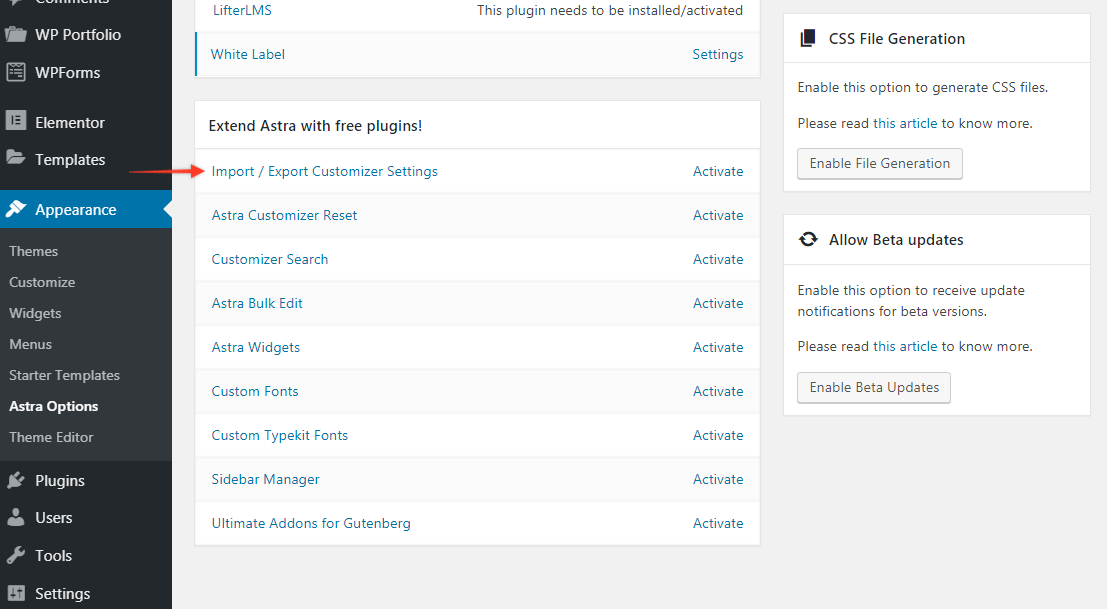Select the Astra Options submenu item

click(54, 406)
